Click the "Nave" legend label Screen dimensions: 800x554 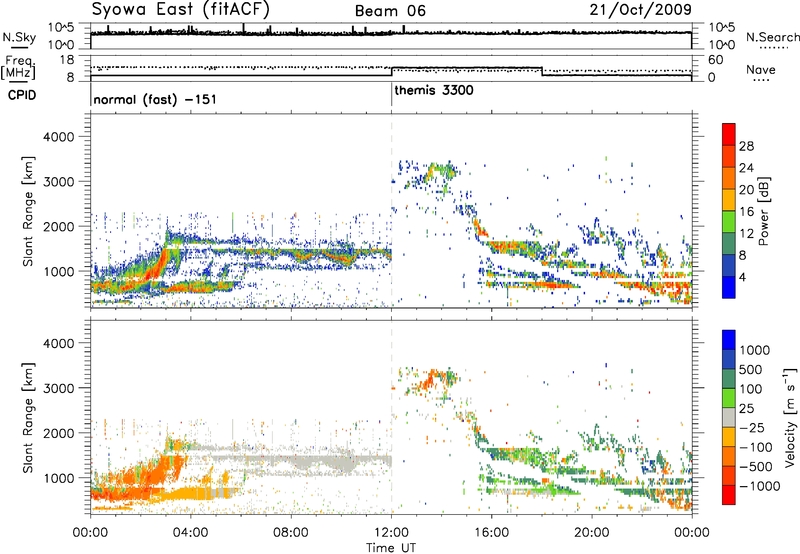coord(761,70)
